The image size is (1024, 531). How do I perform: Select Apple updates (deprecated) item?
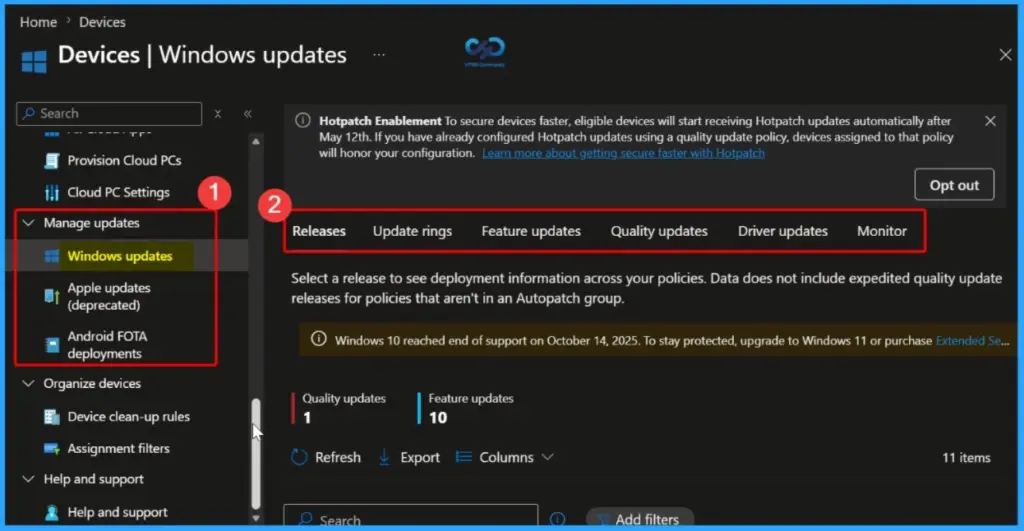[109, 297]
